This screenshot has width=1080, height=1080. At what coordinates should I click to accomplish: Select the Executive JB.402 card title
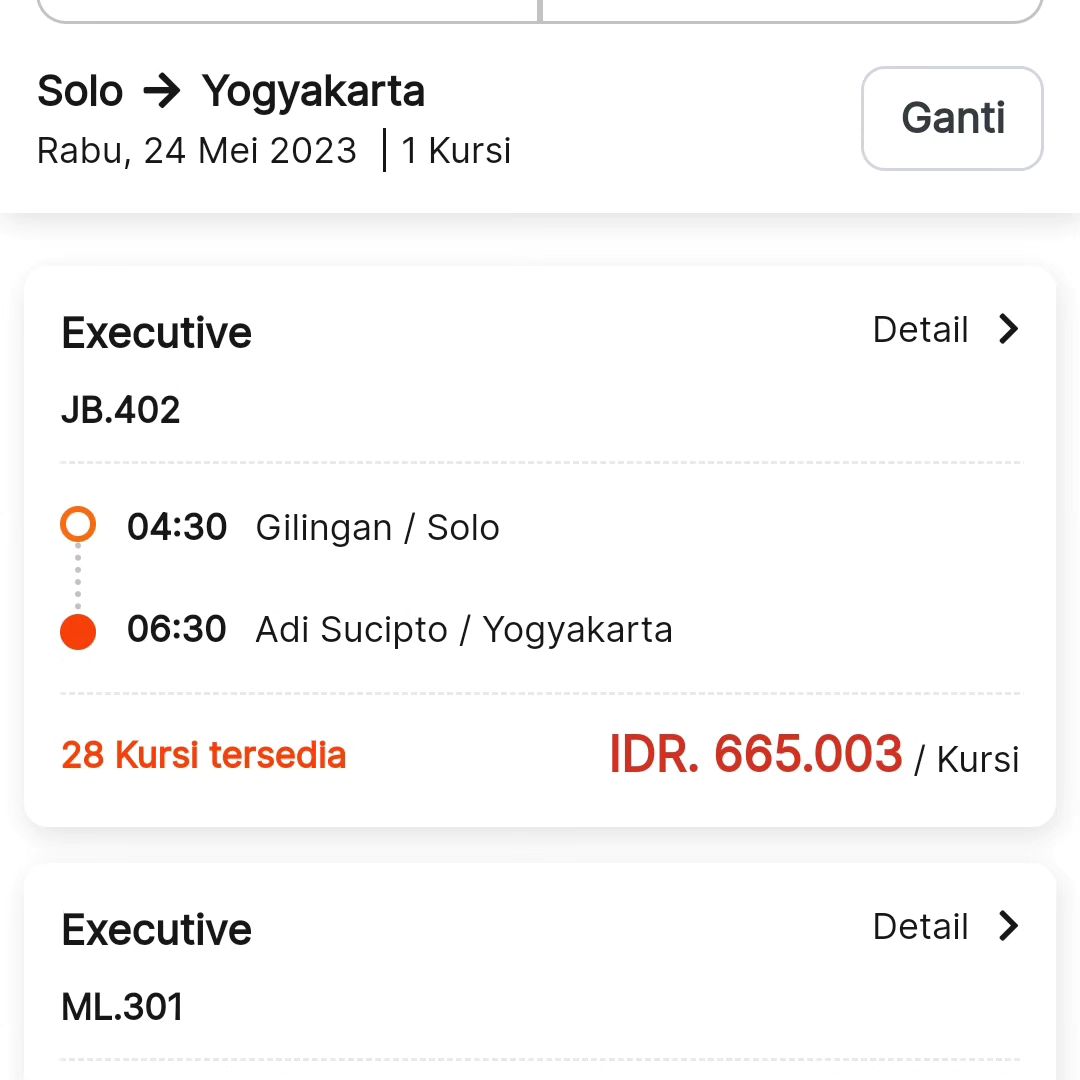(x=157, y=333)
